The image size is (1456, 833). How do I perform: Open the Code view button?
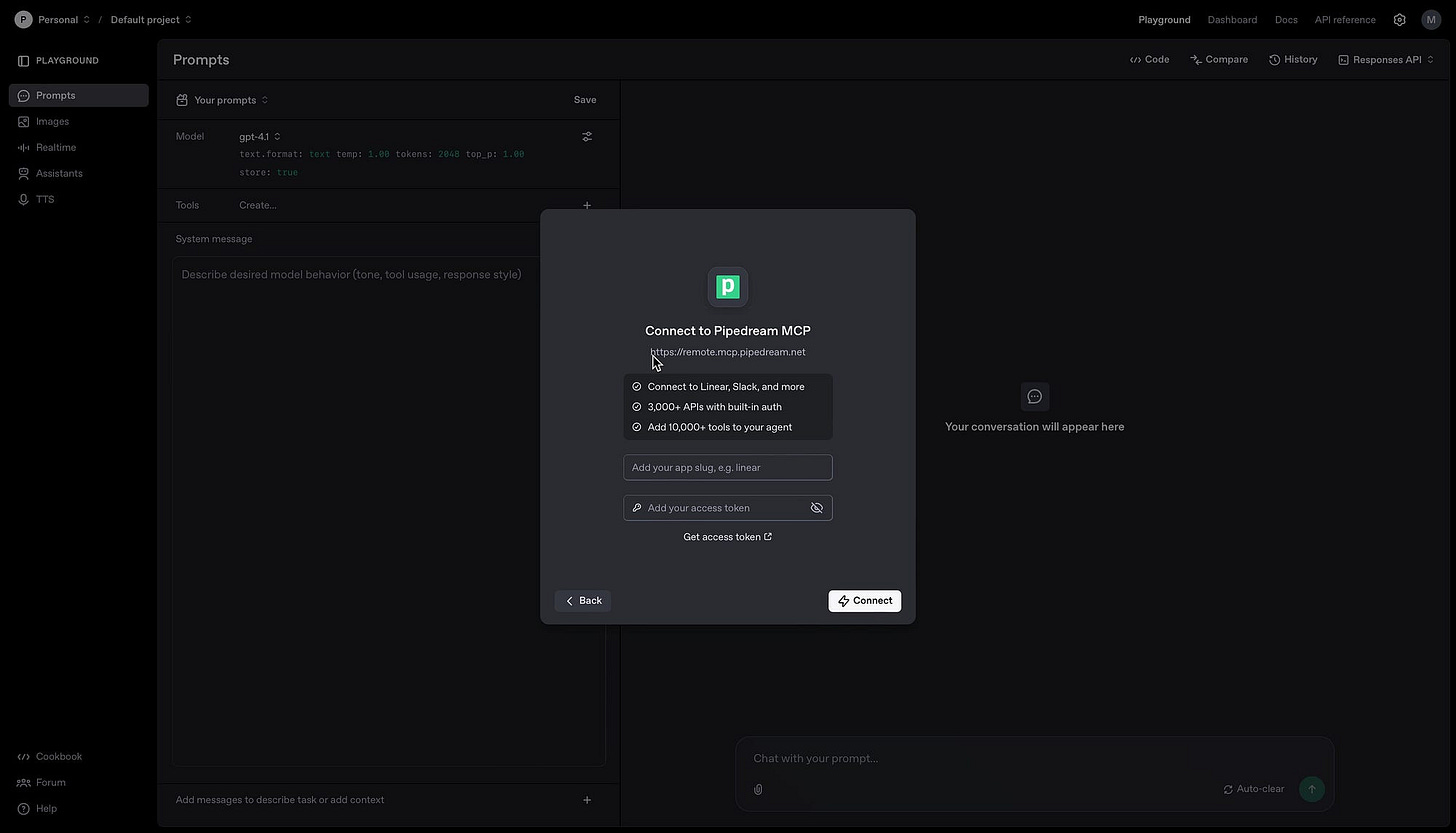tap(1149, 60)
